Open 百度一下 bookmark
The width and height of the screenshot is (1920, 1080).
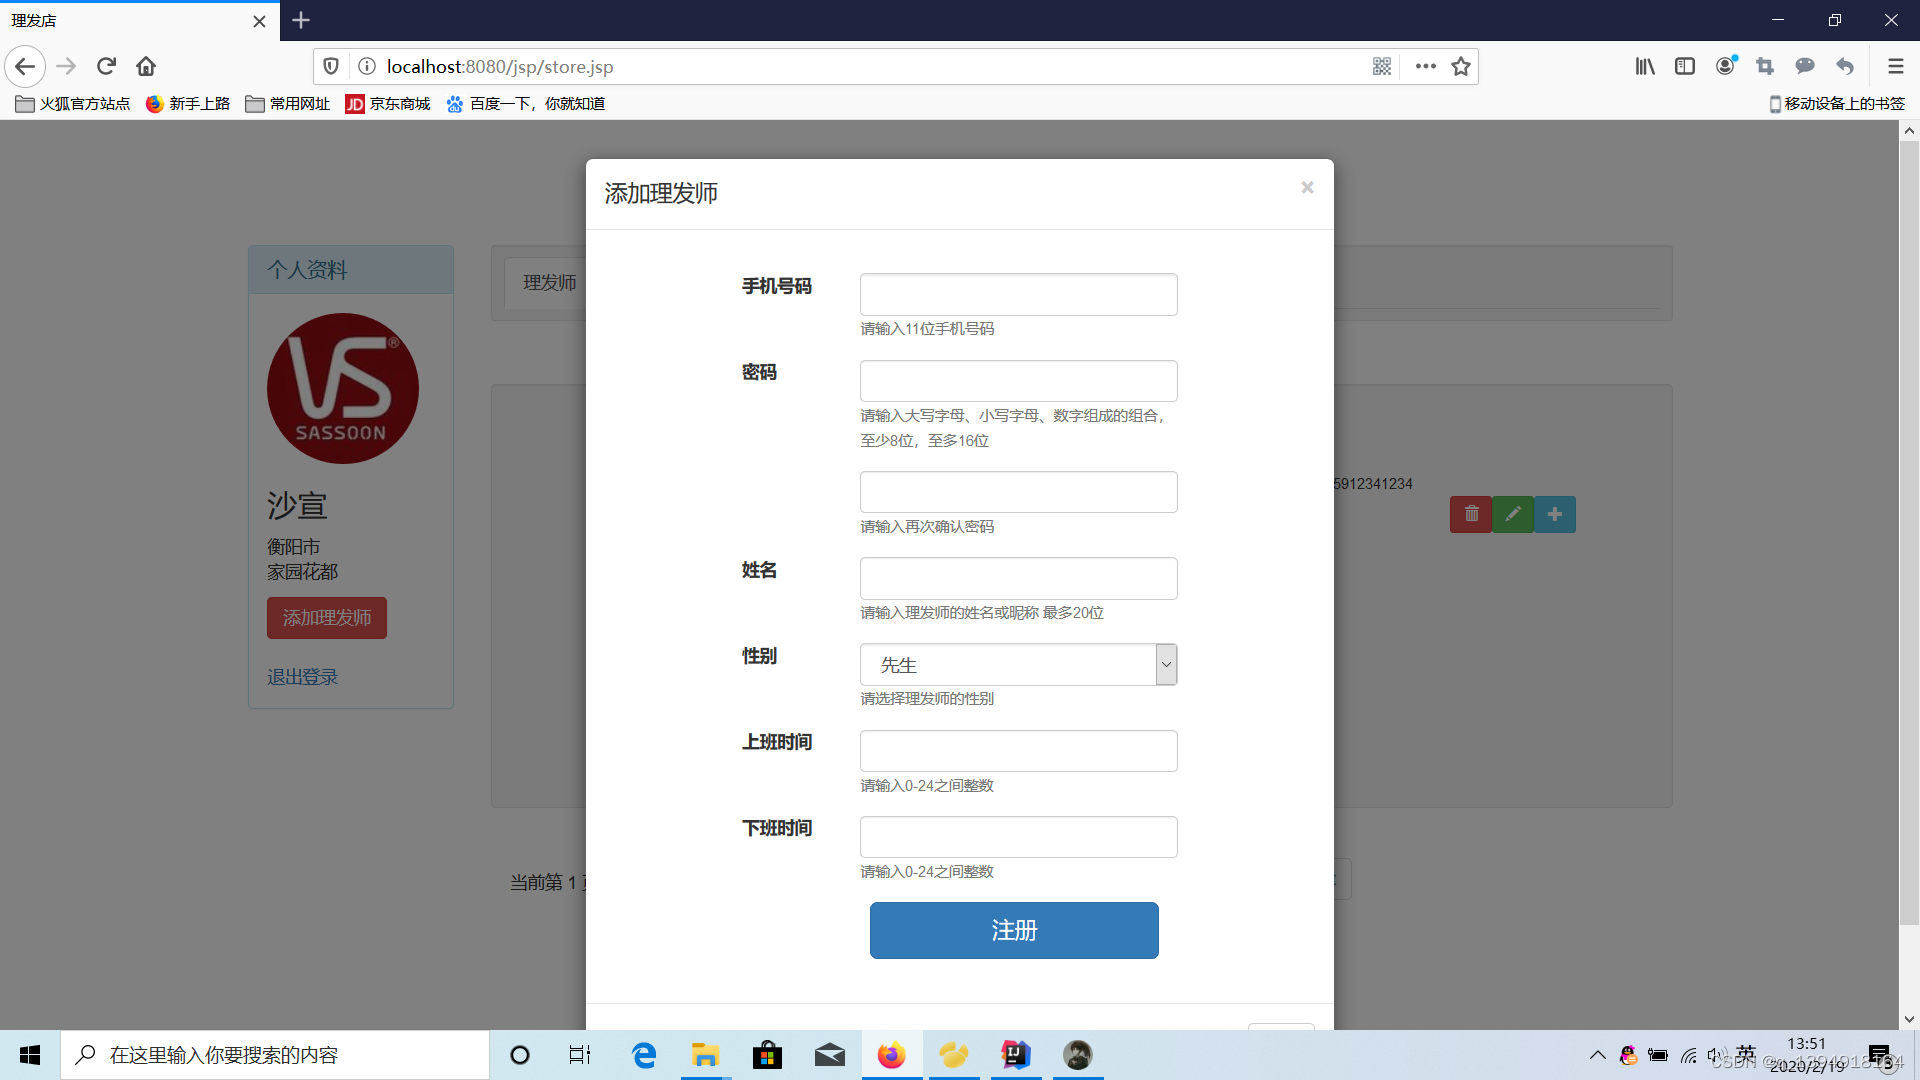point(526,103)
